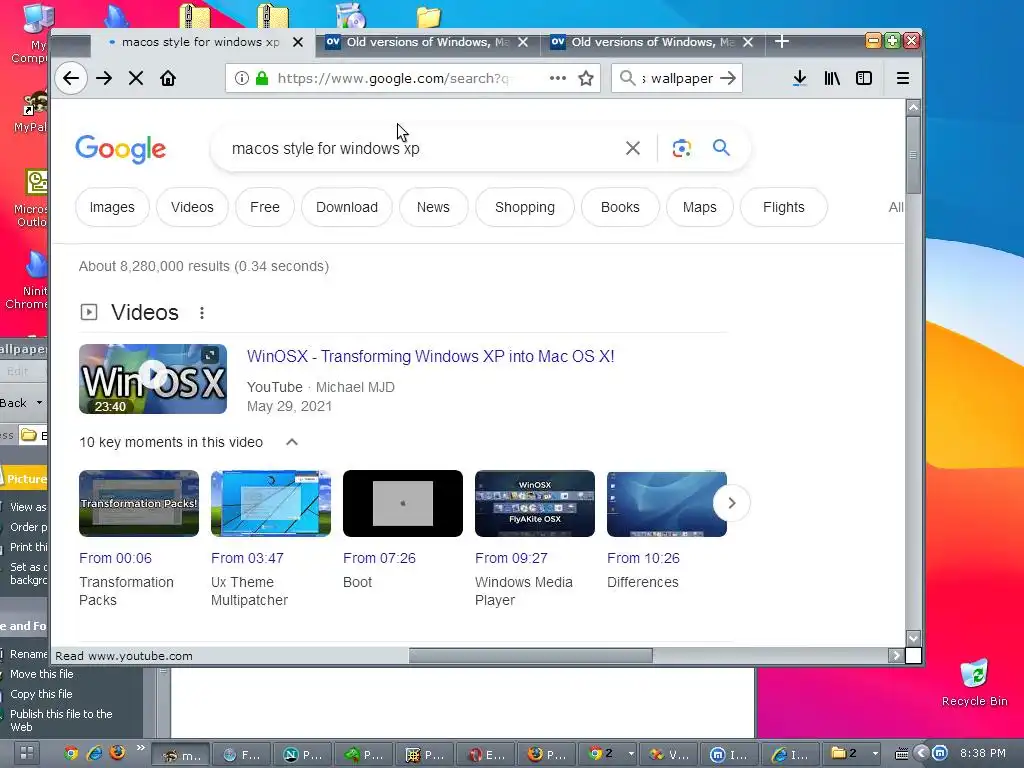Viewport: 1024px width, 768px height.
Task: Launch Chrome from quick launch bar
Action: 71,754
